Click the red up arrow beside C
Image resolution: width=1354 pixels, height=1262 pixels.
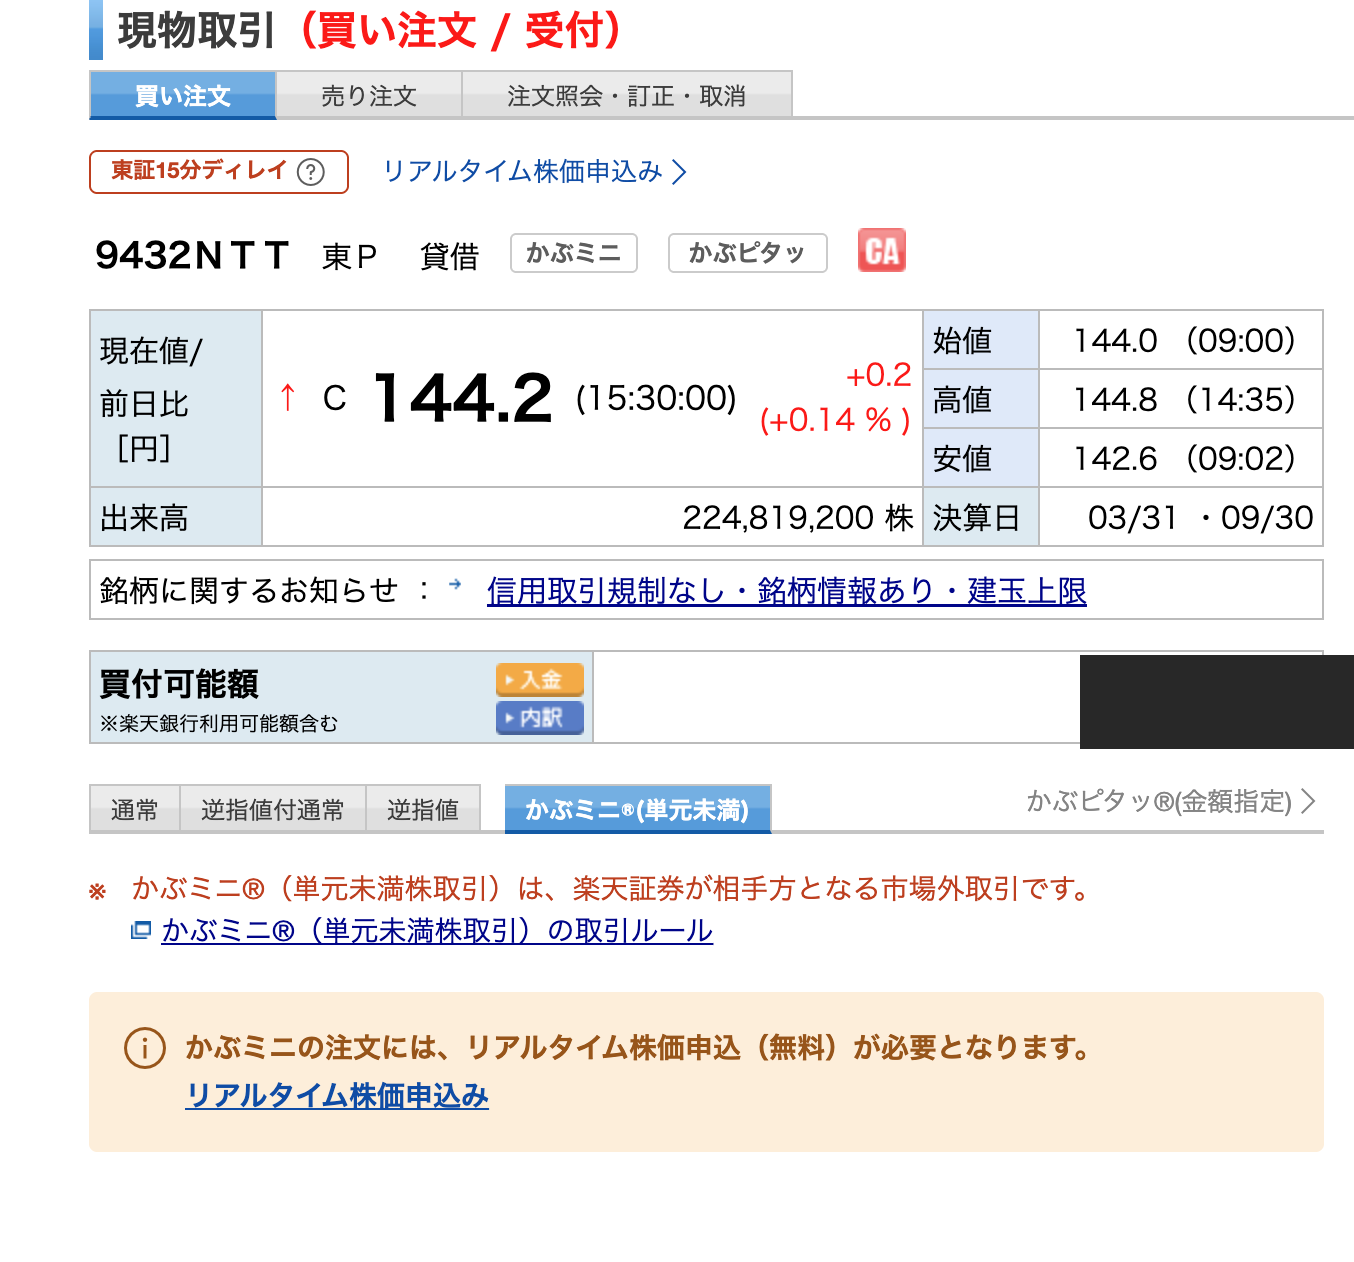pos(288,398)
